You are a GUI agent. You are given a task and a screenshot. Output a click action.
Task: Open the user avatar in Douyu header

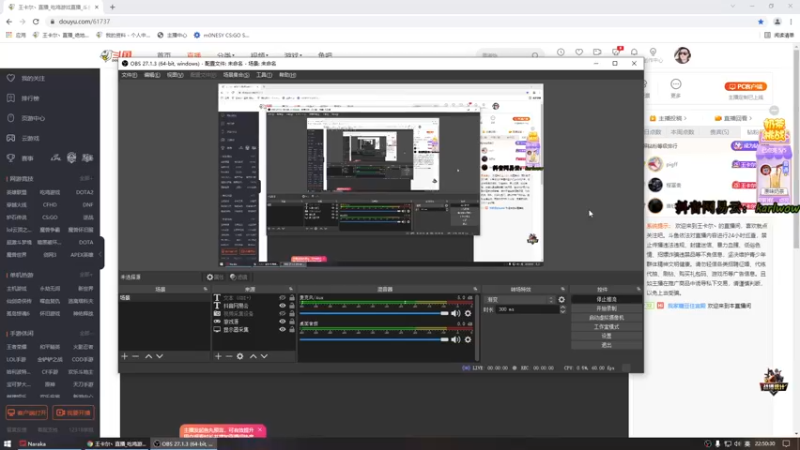coord(682,55)
